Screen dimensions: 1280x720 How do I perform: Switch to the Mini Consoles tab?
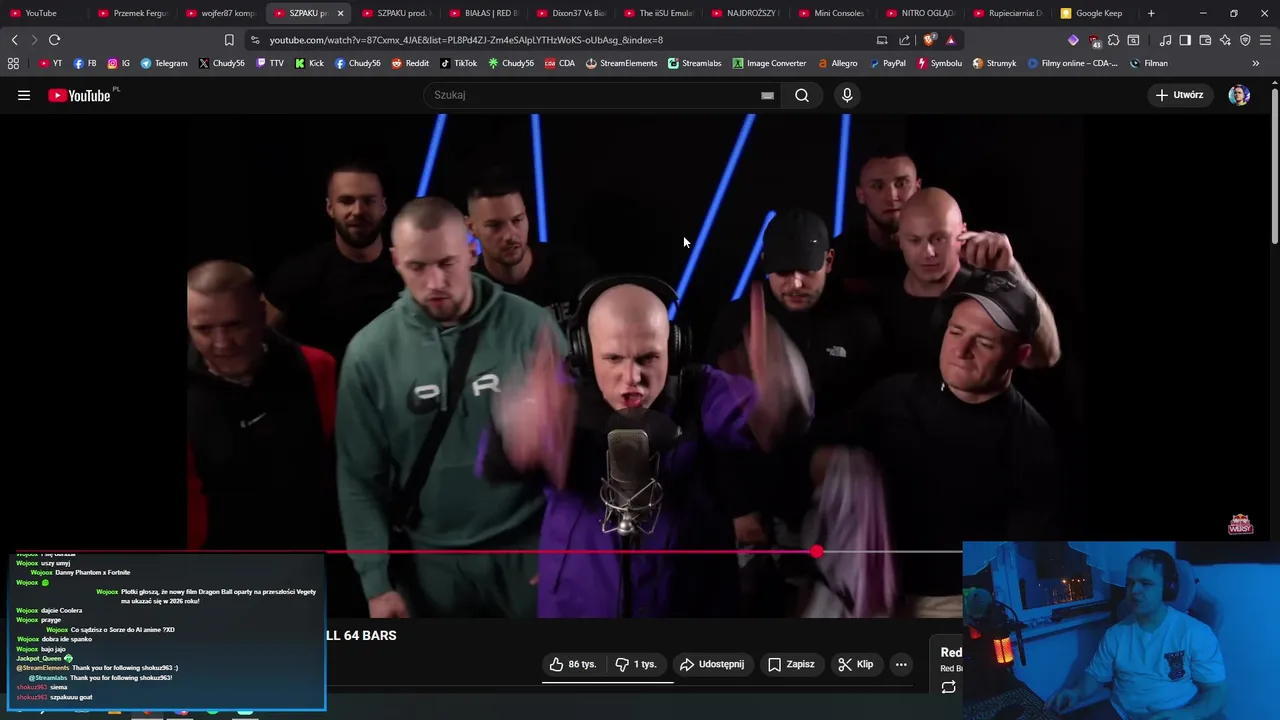tap(833, 13)
